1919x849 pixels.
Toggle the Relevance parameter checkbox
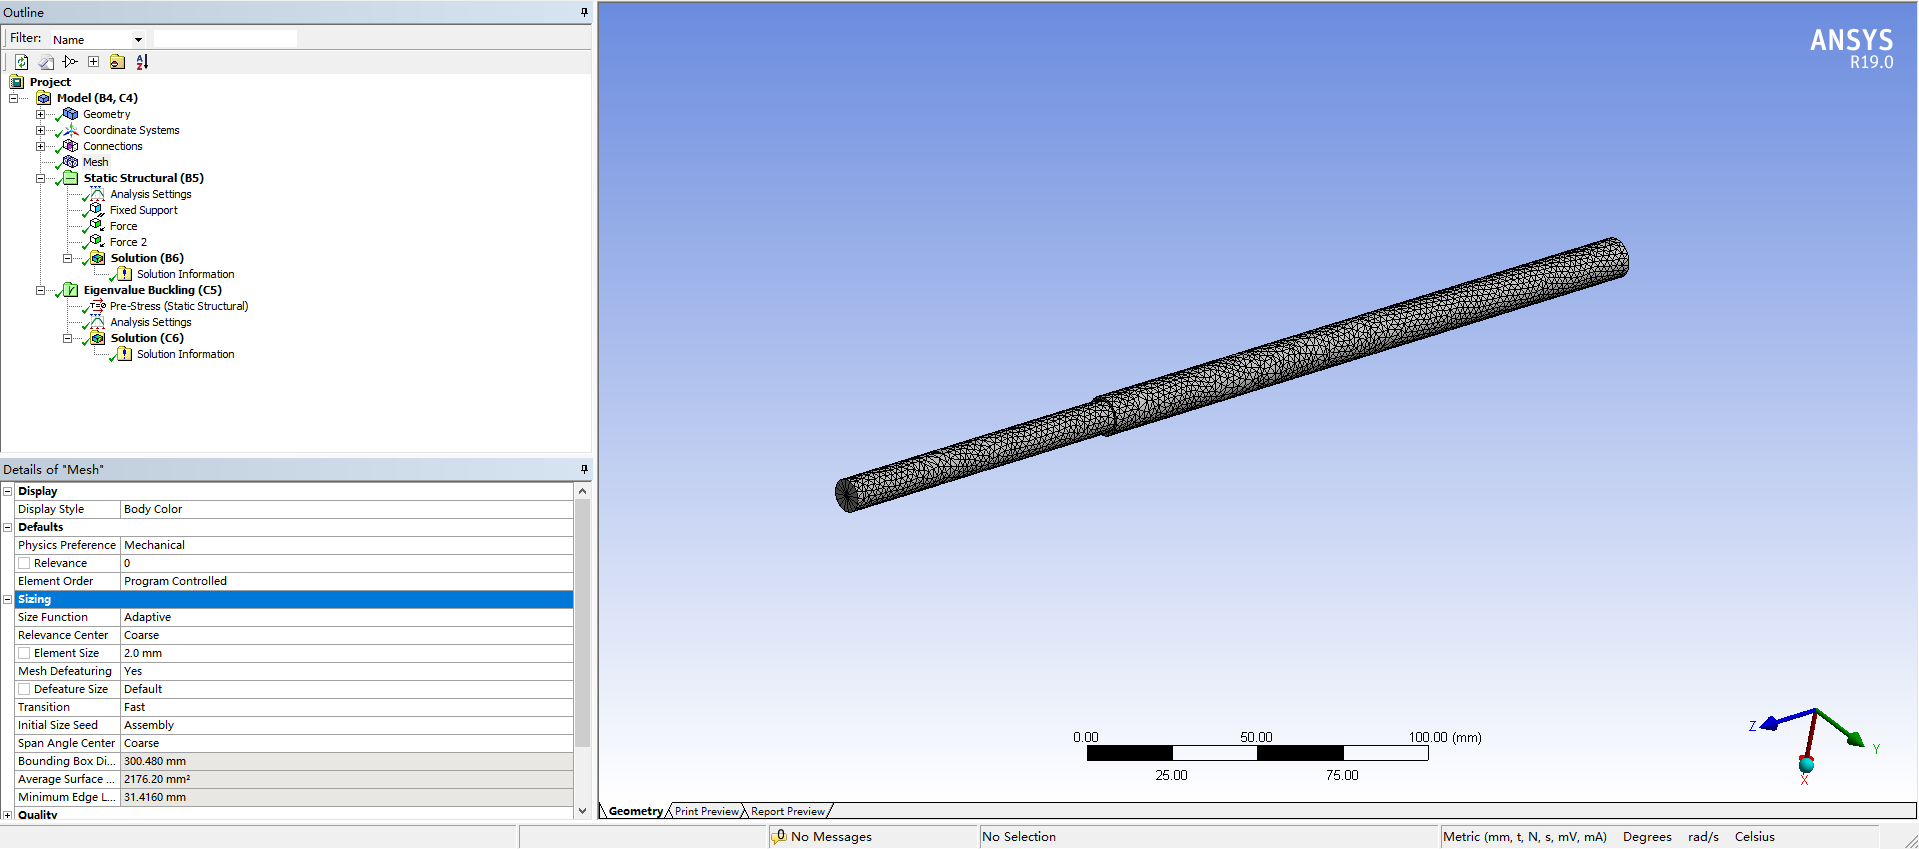pos(24,563)
